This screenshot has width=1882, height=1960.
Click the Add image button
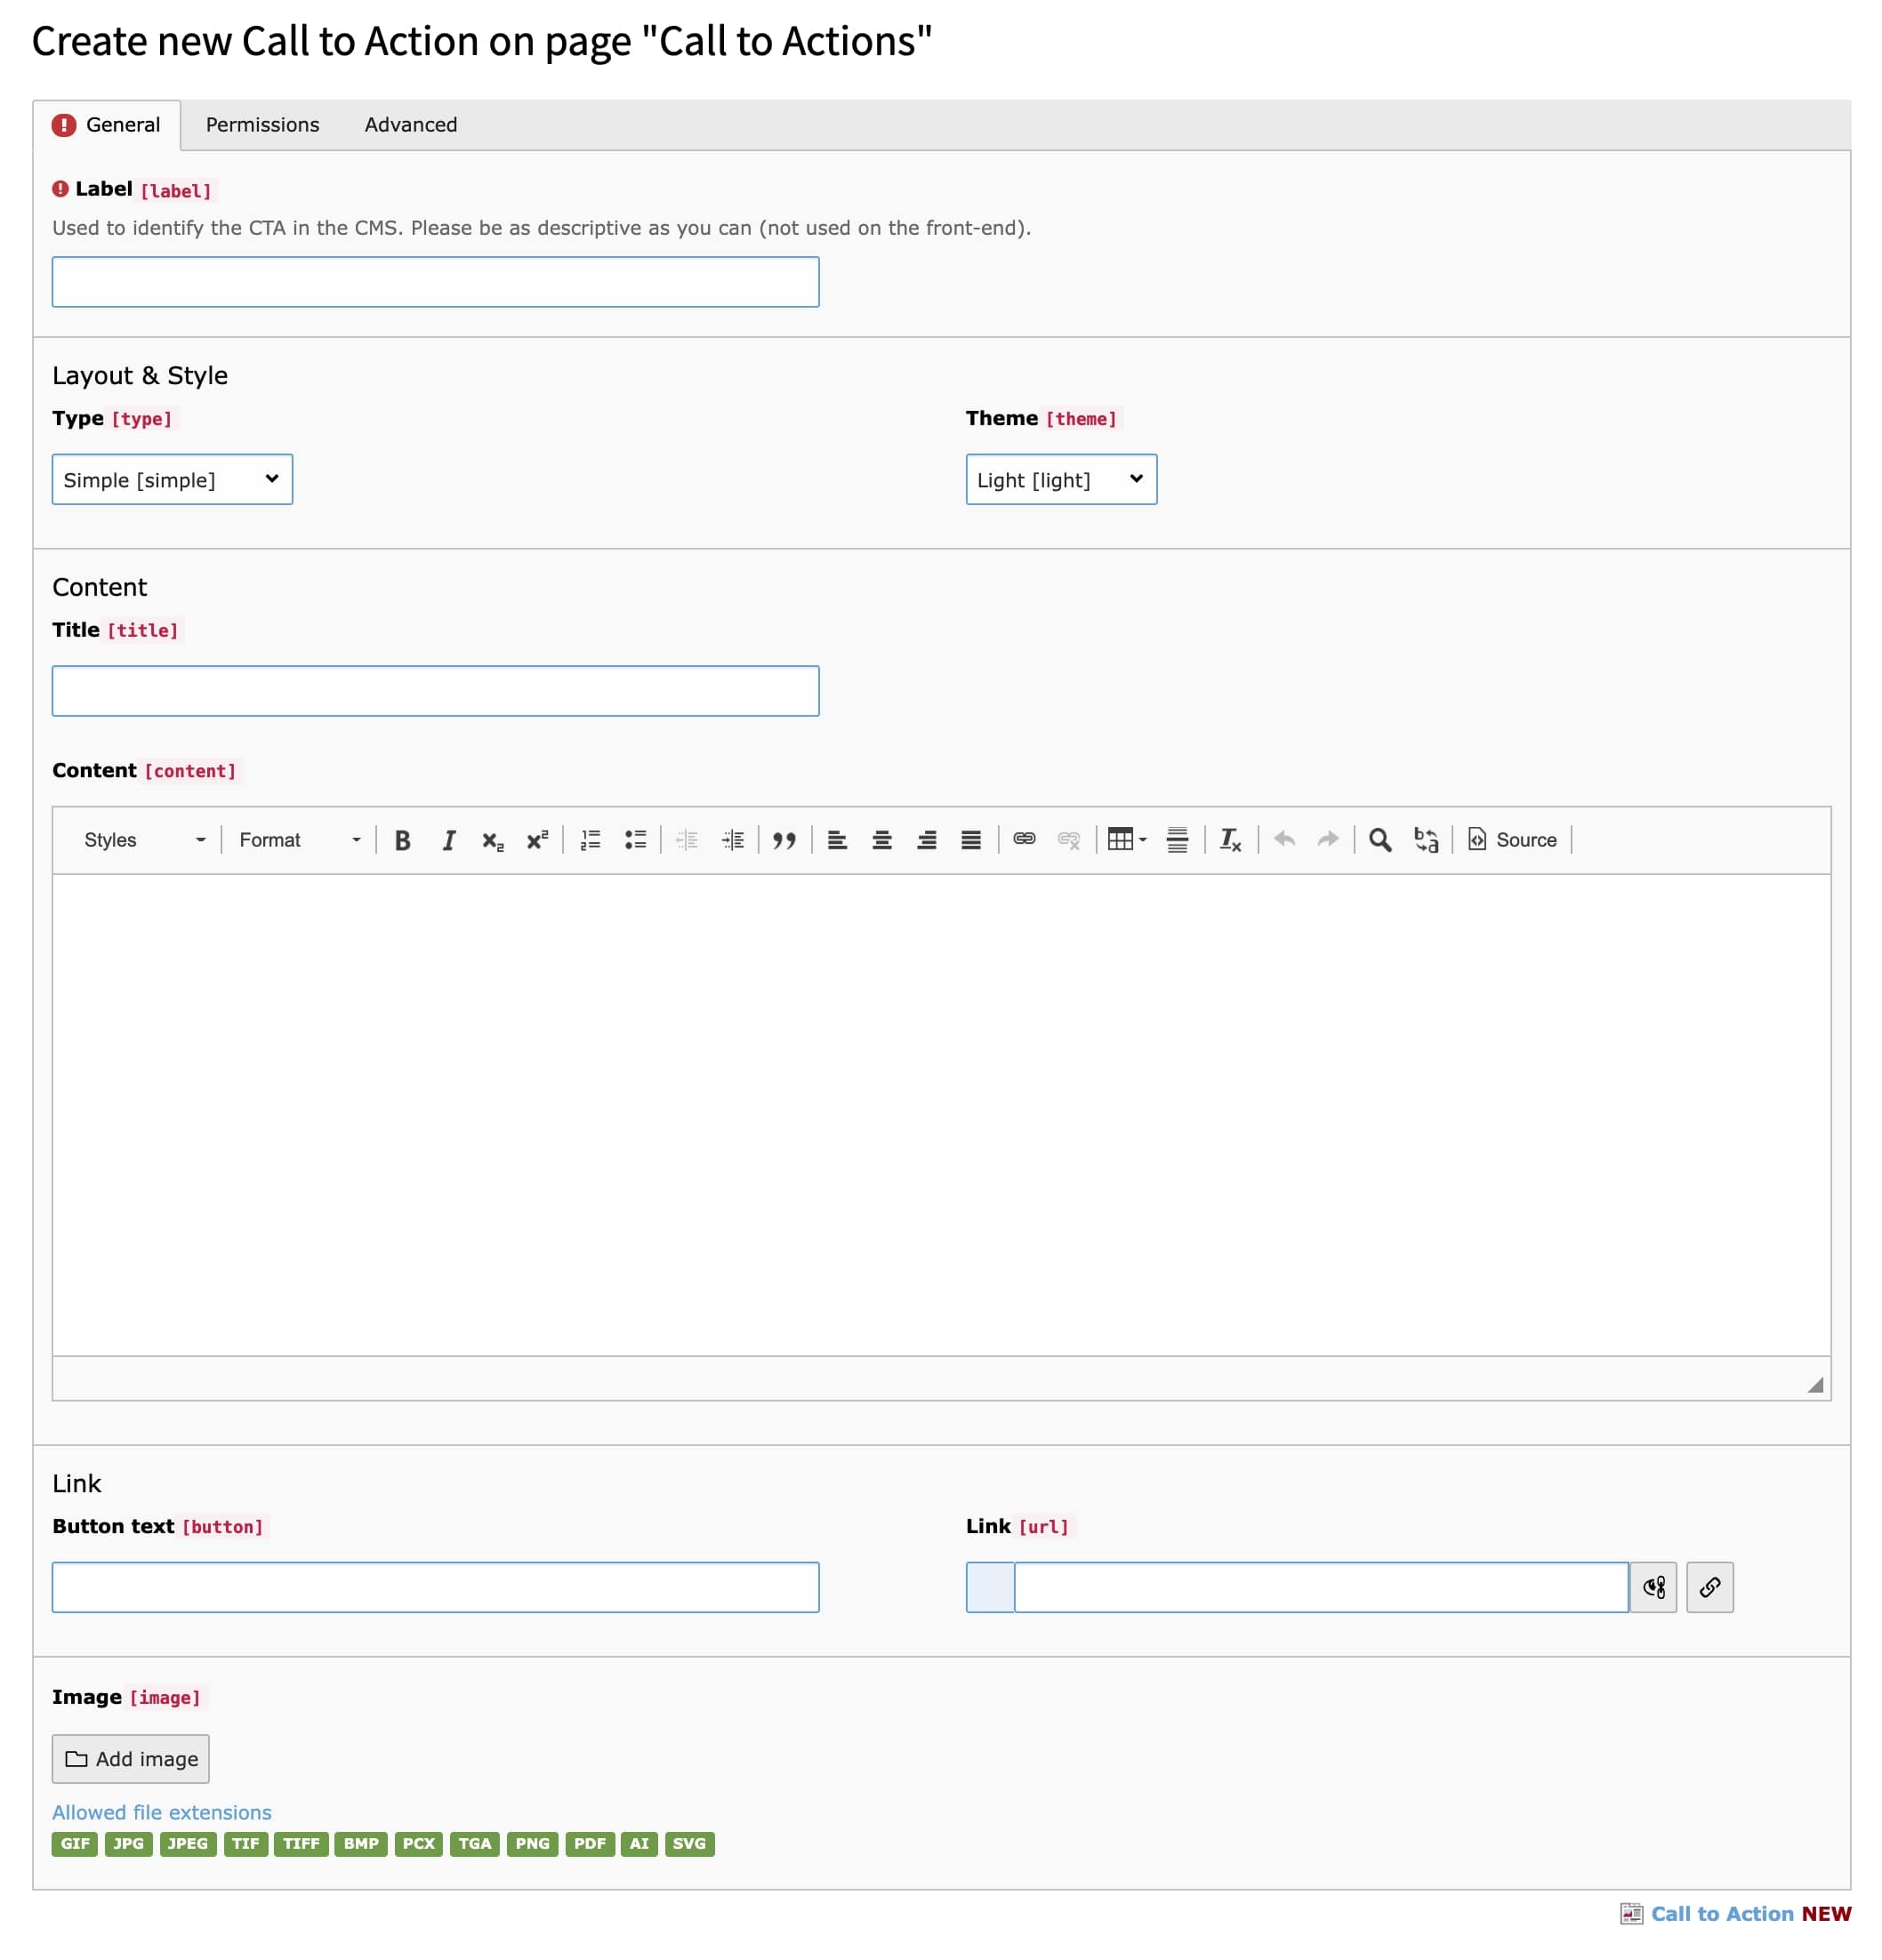[x=131, y=1759]
